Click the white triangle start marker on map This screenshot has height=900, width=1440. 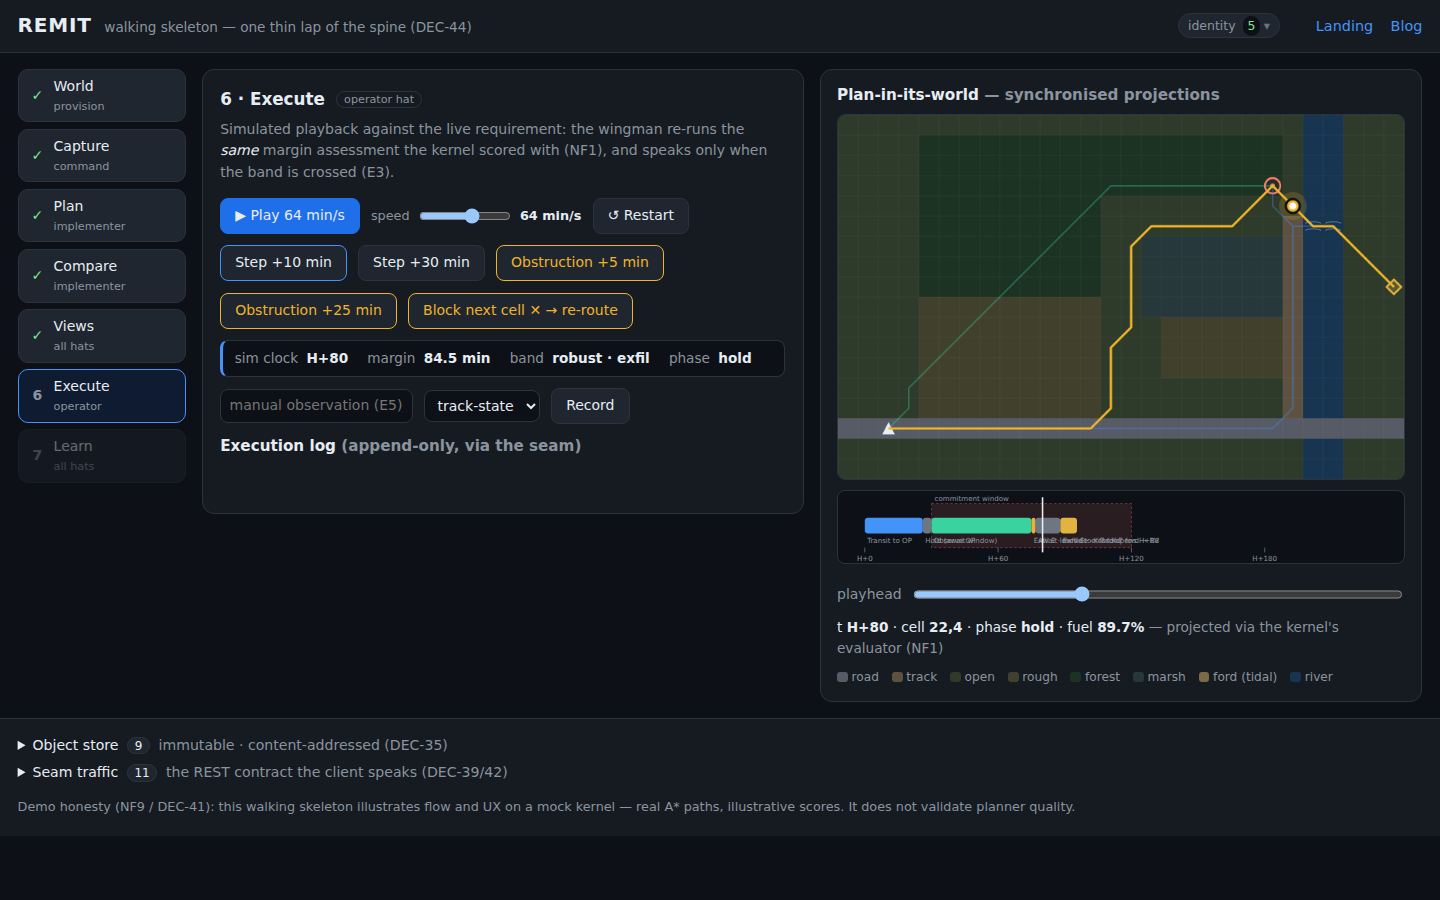click(x=888, y=429)
